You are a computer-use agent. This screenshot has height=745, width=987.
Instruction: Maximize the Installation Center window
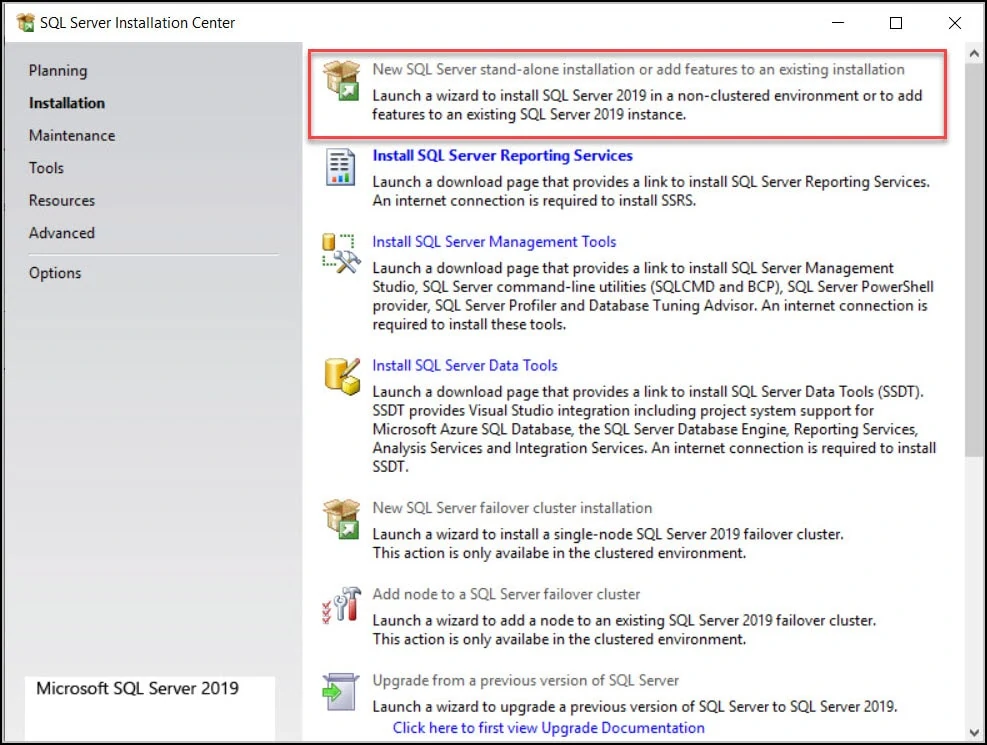[x=896, y=23]
